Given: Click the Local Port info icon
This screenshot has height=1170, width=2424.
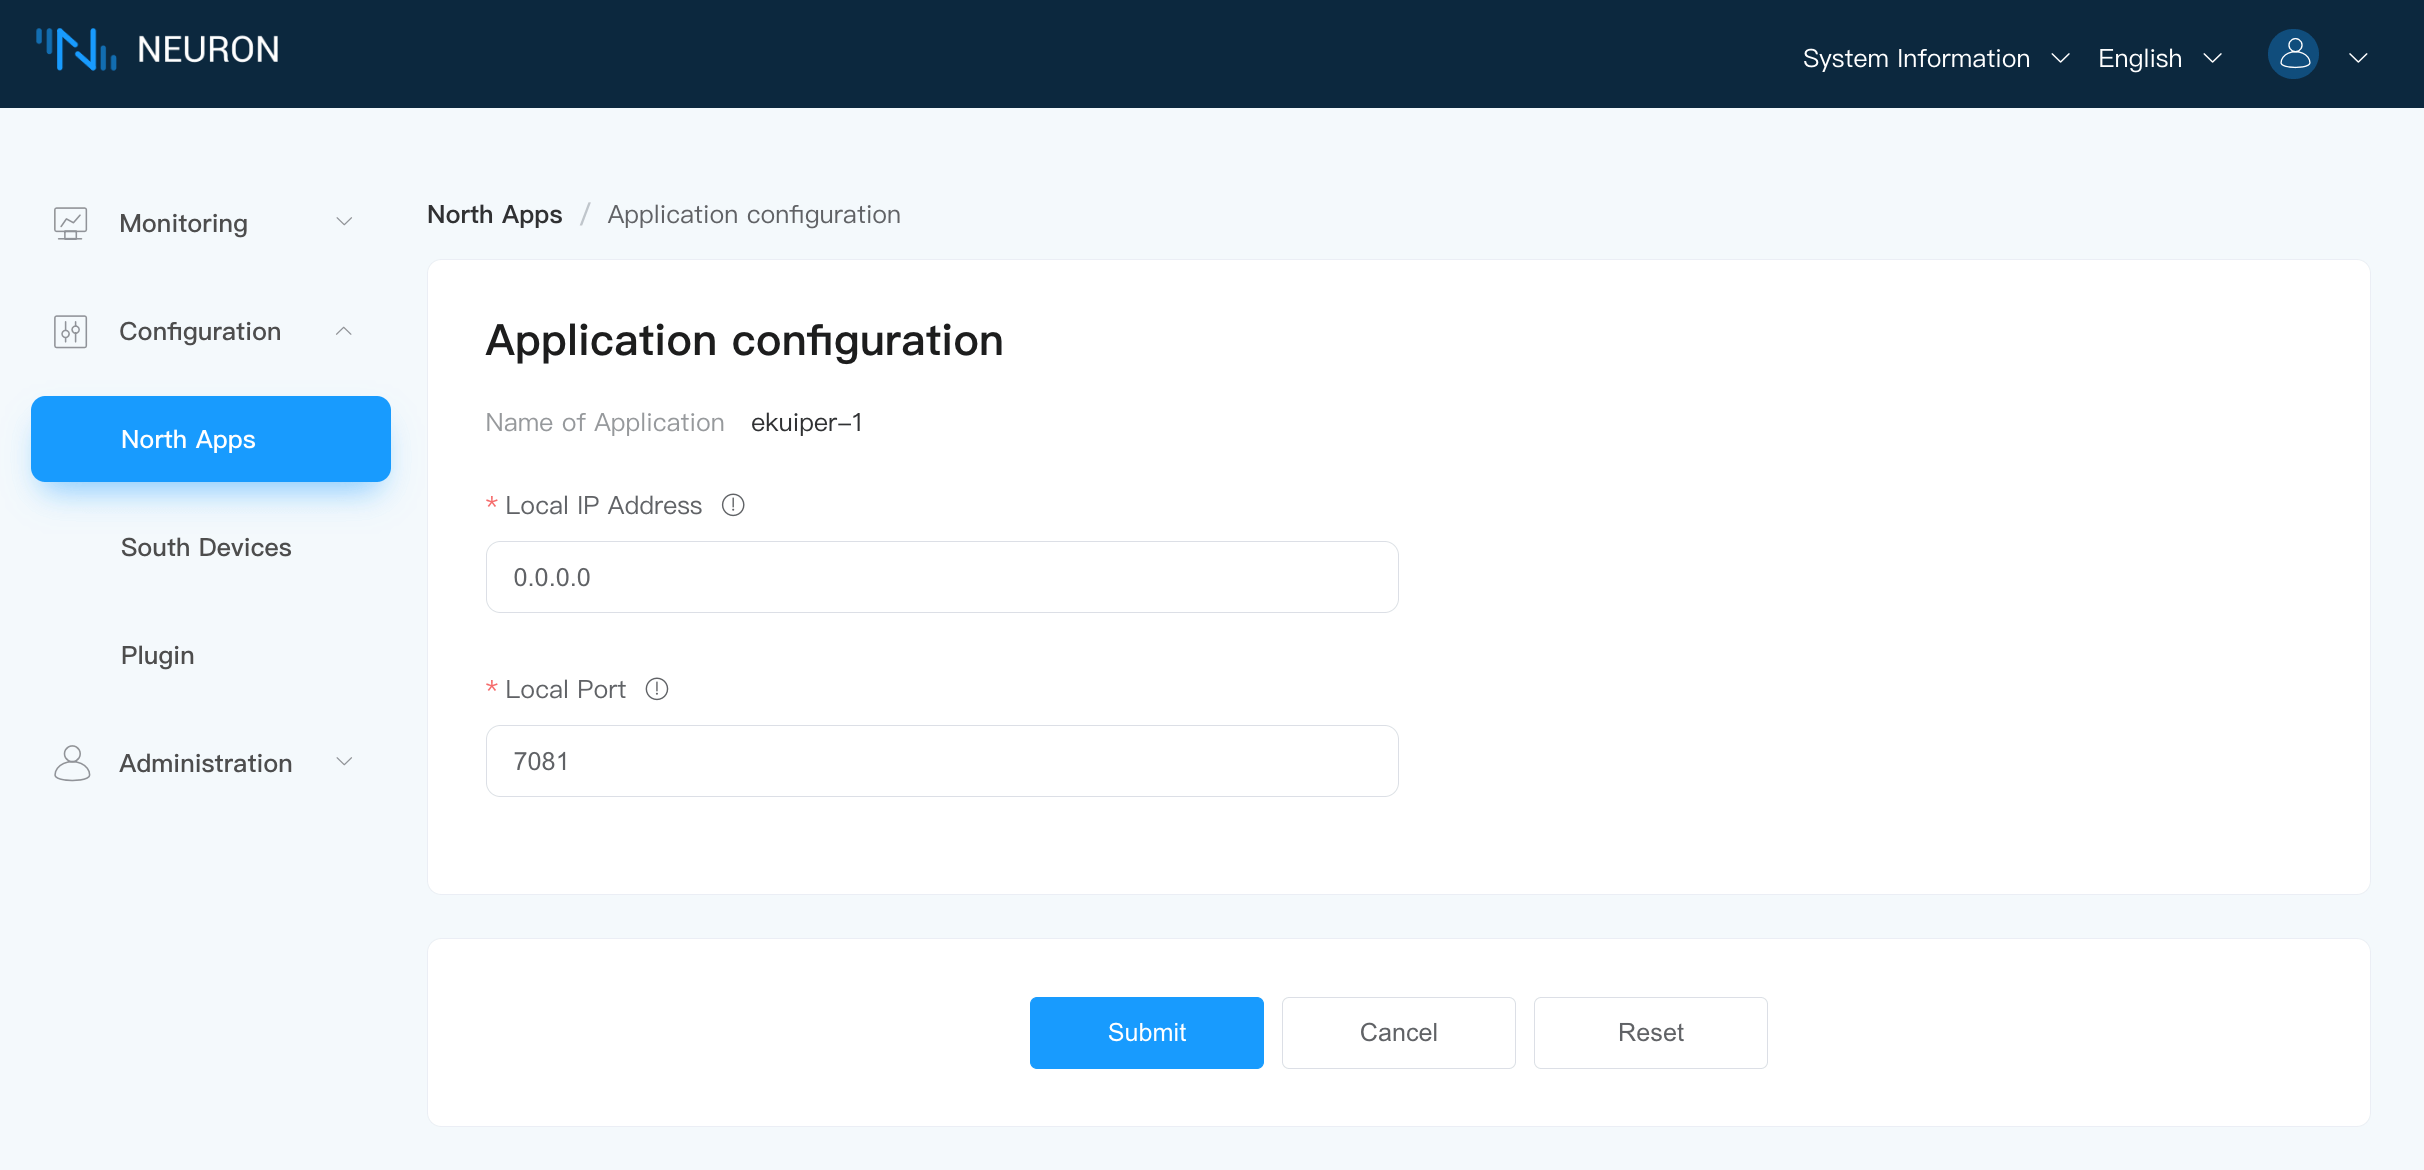Looking at the screenshot, I should click(657, 689).
